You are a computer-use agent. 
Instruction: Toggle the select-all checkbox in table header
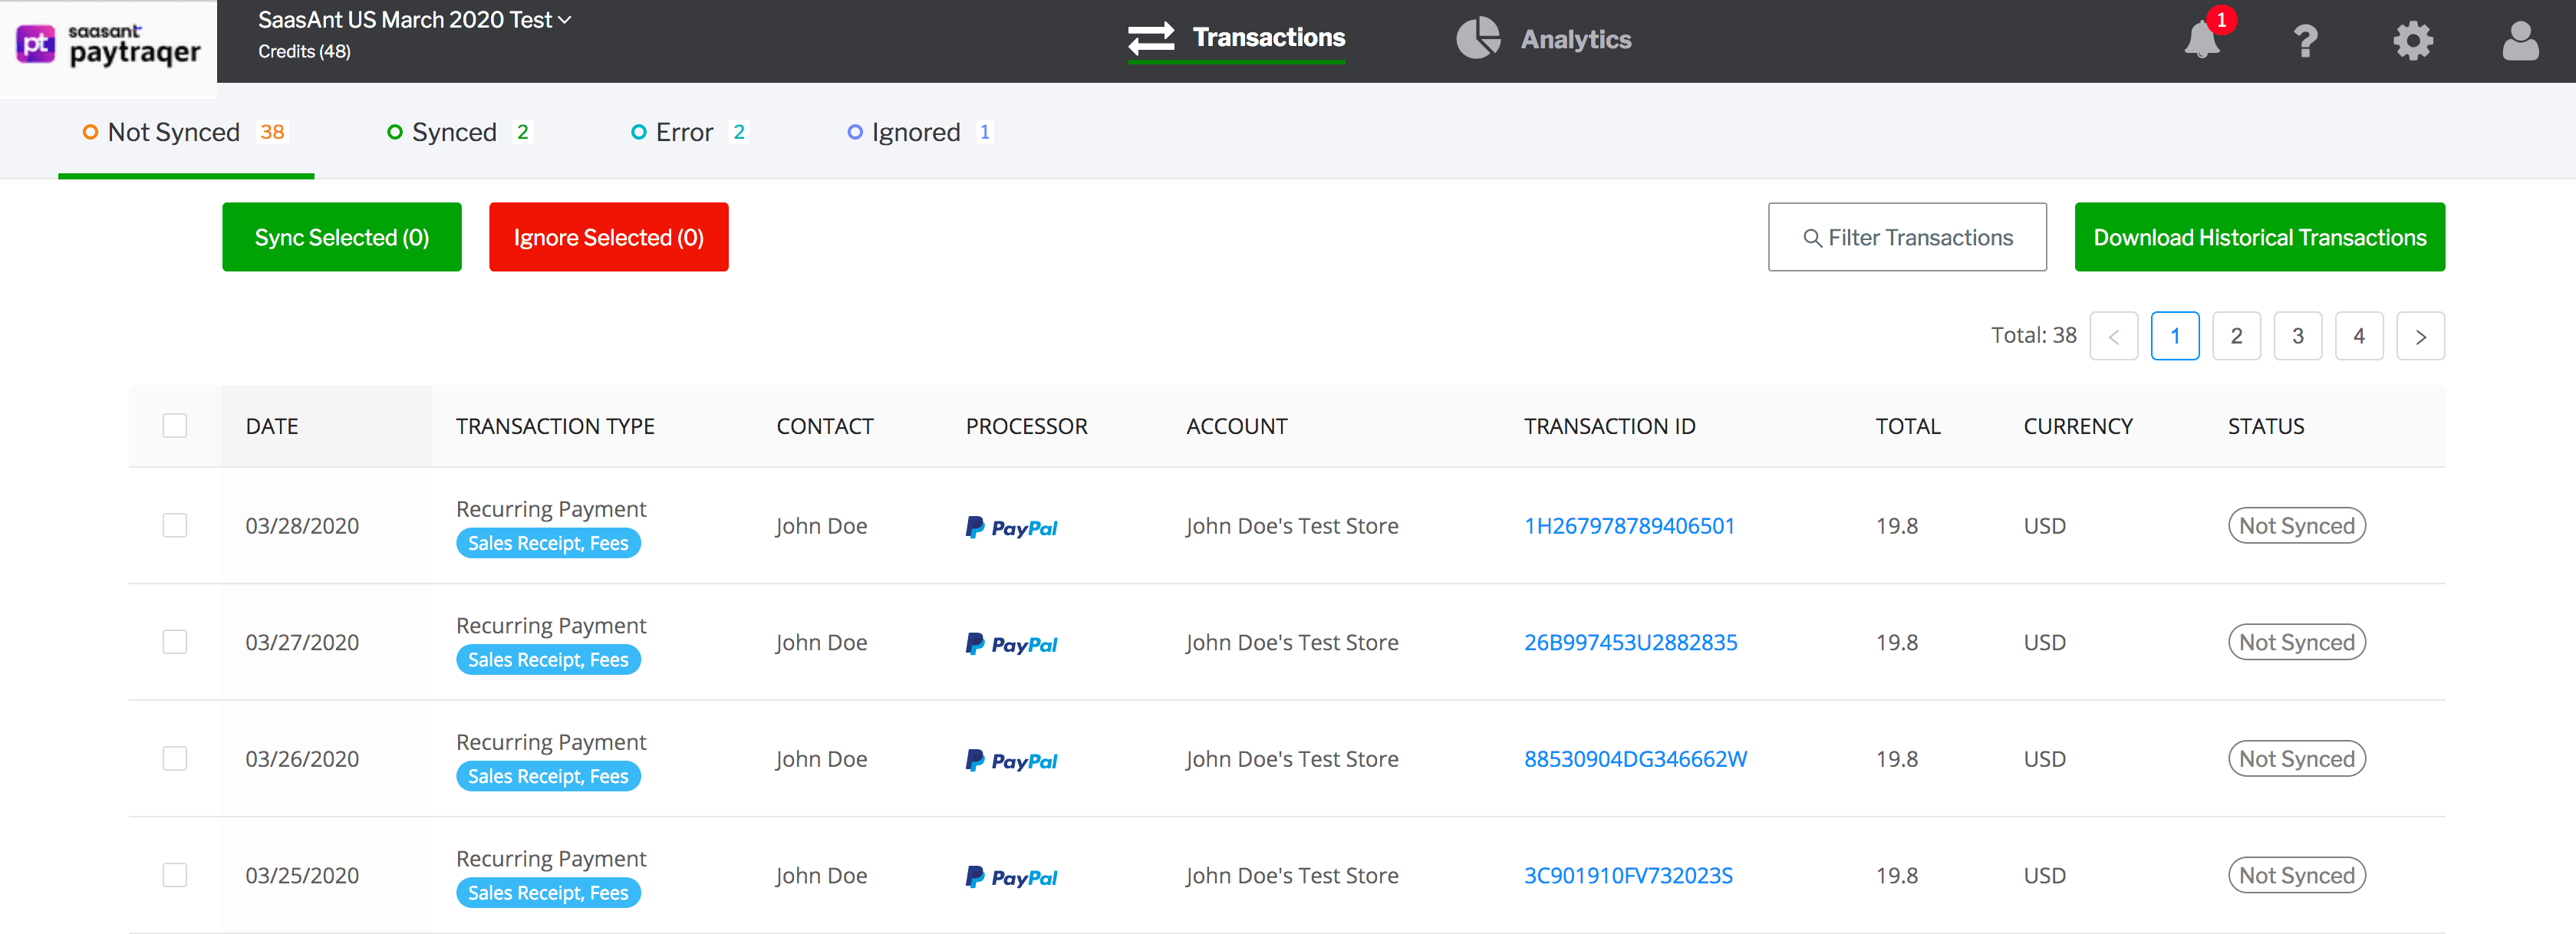(175, 425)
